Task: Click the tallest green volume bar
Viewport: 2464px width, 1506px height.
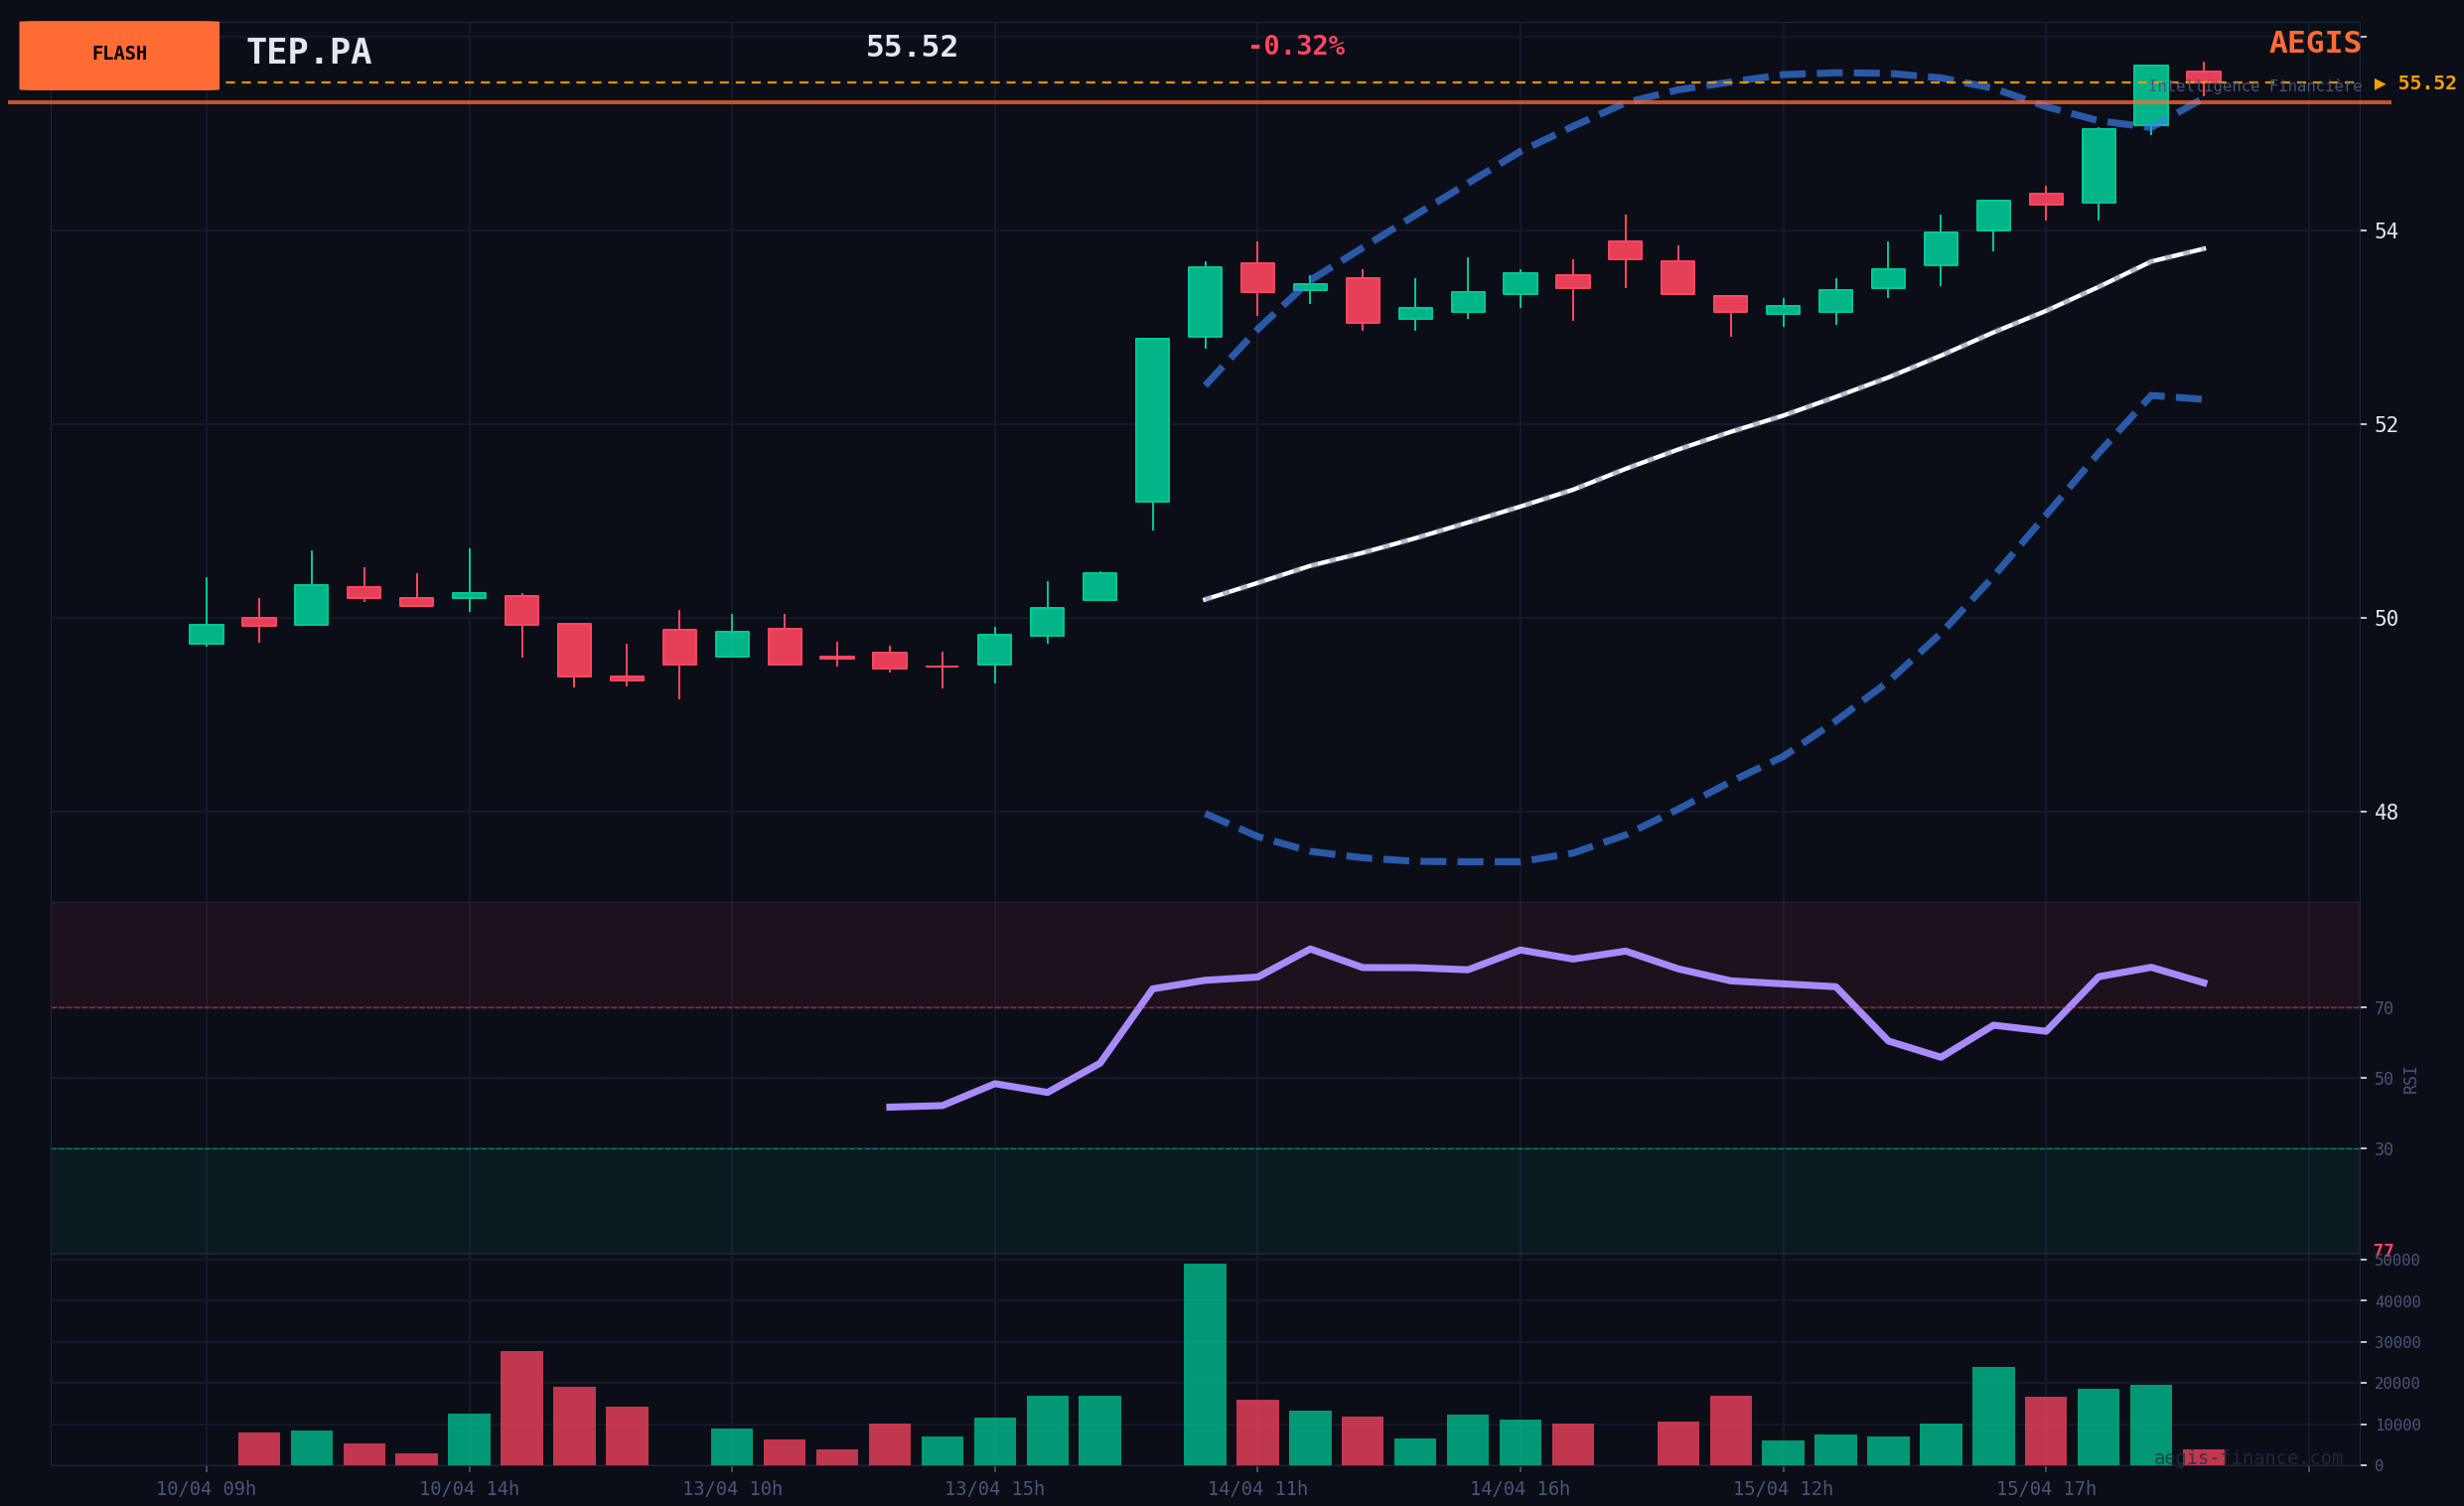Action: 1204,1364
